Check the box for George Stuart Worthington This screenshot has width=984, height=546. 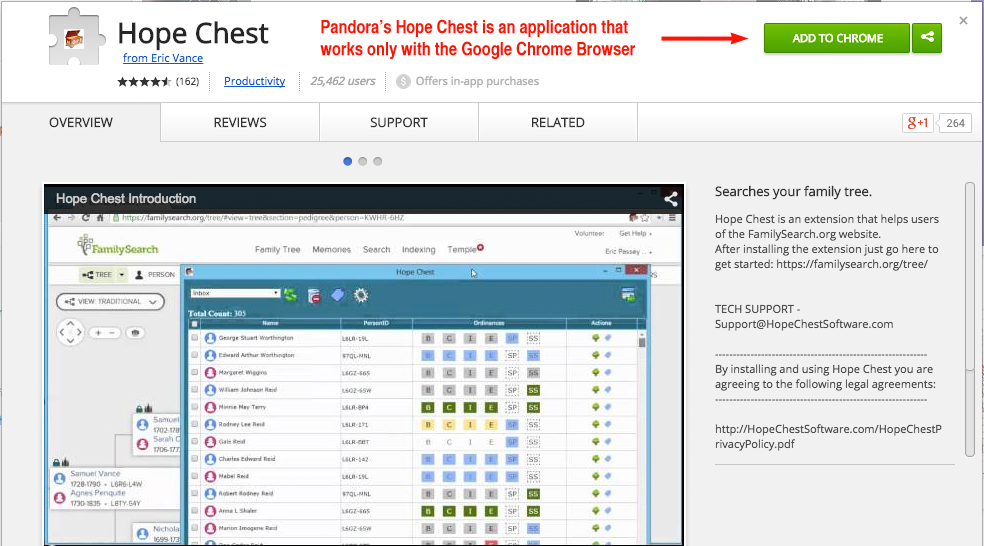[x=195, y=338]
